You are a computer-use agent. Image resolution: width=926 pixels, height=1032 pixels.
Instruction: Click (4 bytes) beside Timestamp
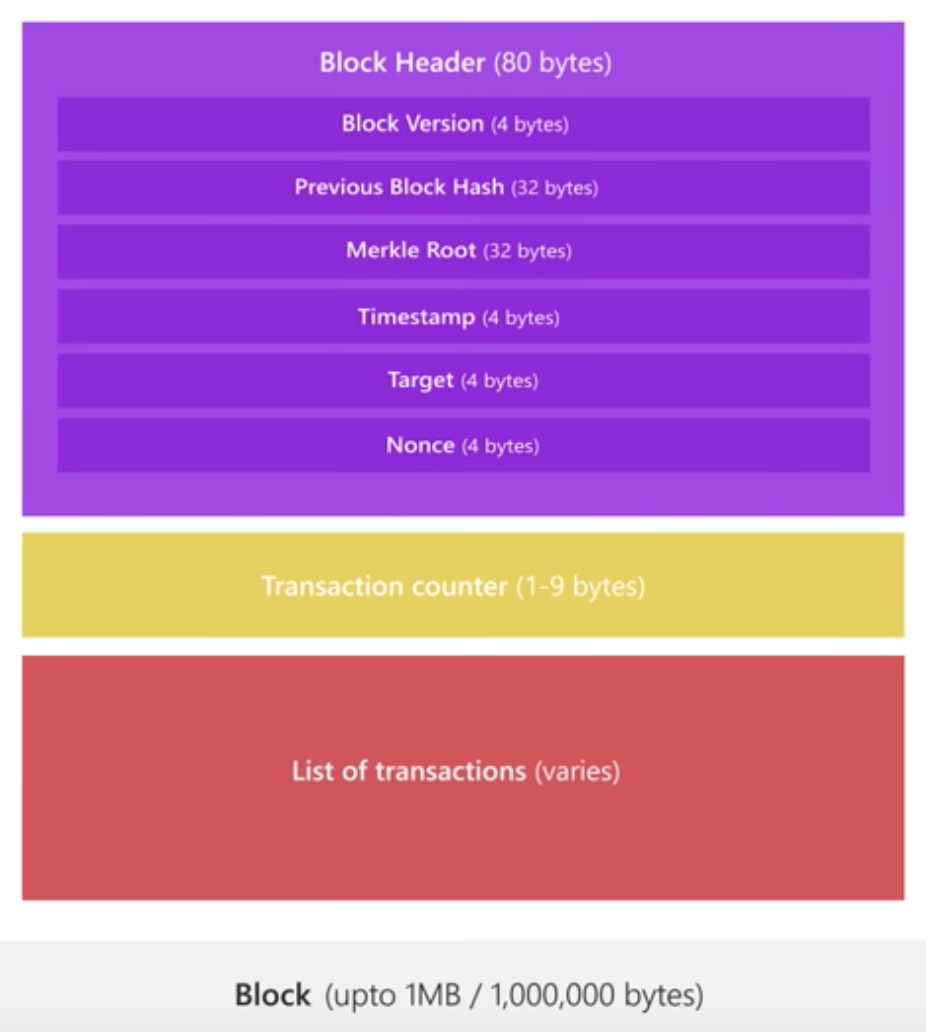pyautogui.click(x=521, y=318)
